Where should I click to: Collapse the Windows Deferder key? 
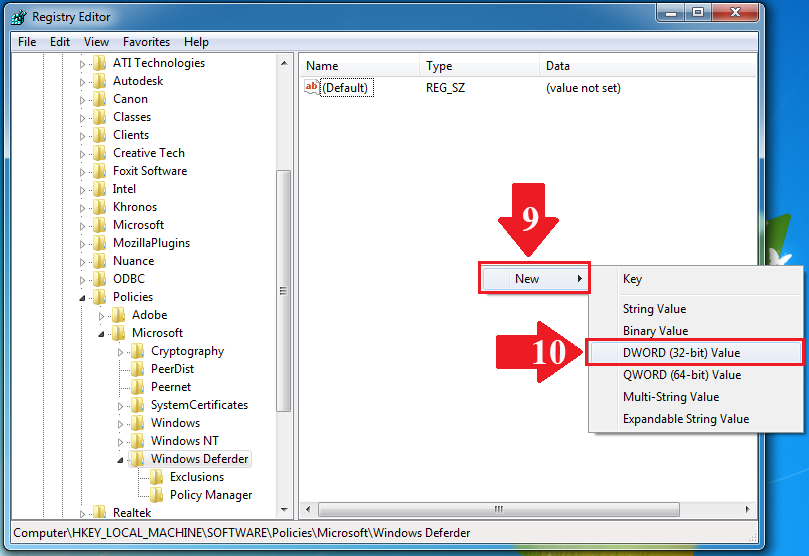coord(120,460)
